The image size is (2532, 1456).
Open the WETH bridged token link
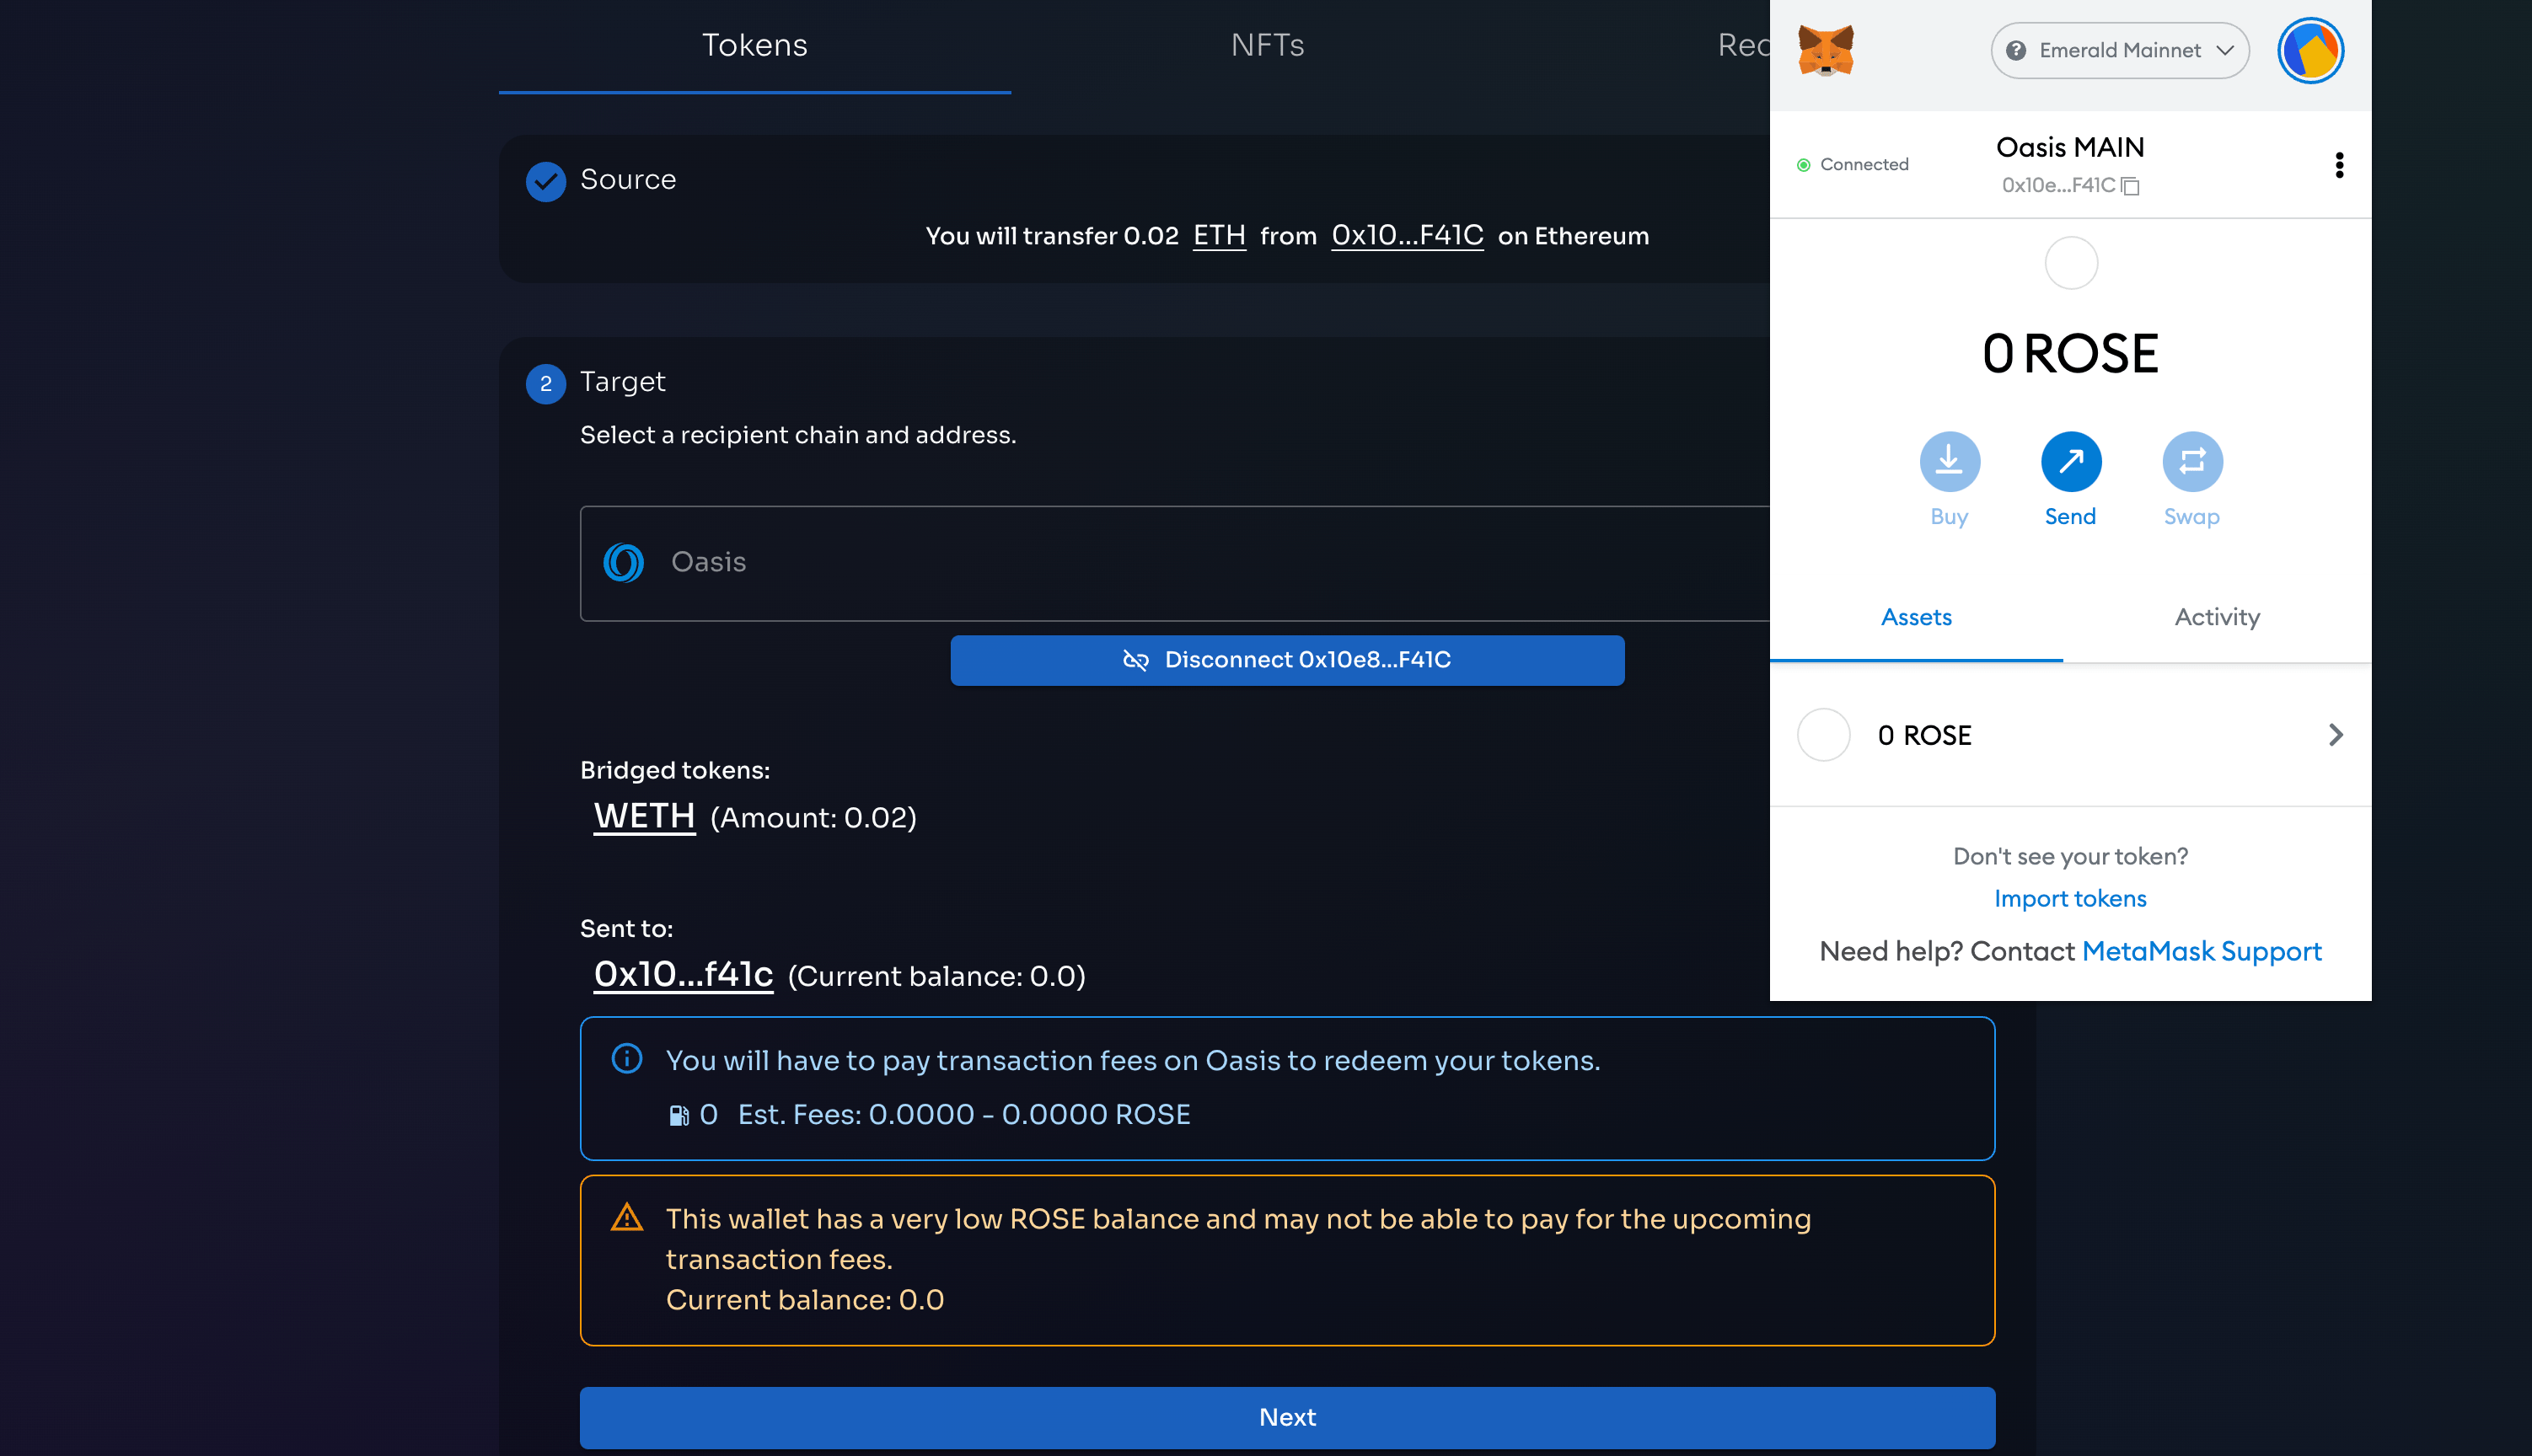pos(644,816)
